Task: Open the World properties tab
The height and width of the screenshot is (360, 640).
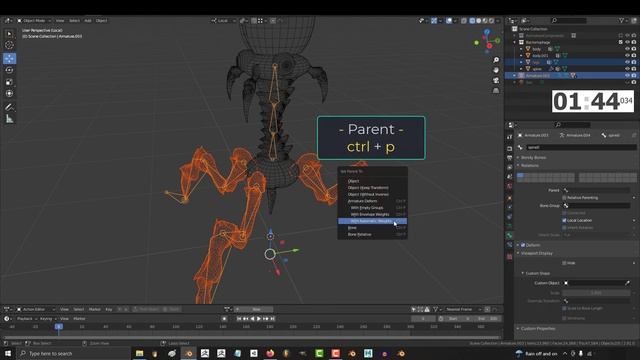Action: tap(509, 187)
